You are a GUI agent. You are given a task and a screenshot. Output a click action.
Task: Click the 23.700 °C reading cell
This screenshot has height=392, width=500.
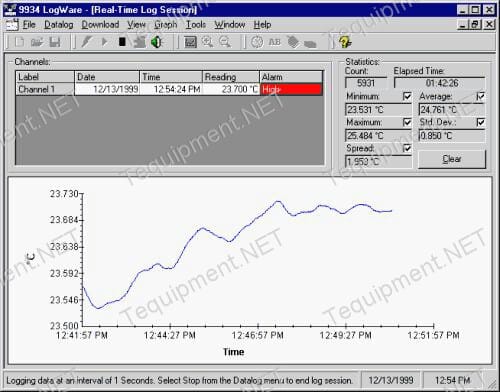tap(231, 89)
